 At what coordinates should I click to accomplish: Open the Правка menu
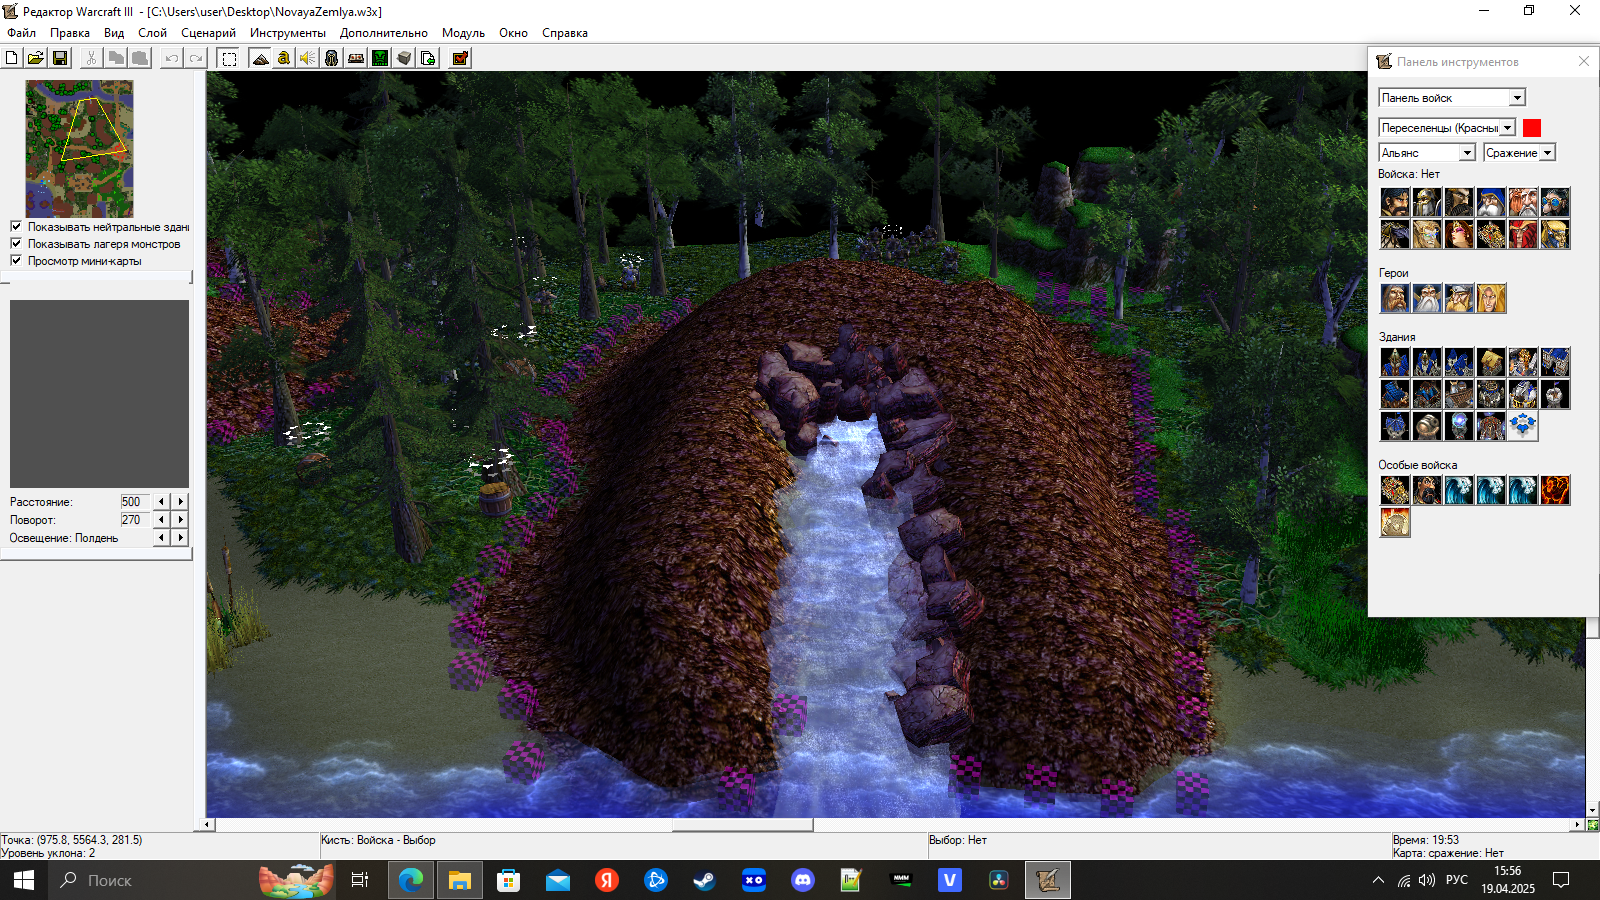click(x=70, y=33)
